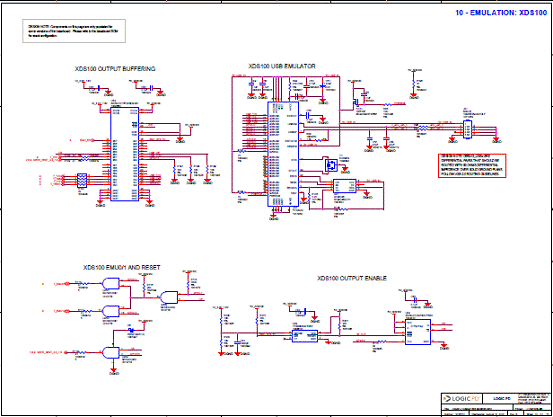Click the gray design note box at top left
The height and width of the screenshot is (417, 553).
74,31
